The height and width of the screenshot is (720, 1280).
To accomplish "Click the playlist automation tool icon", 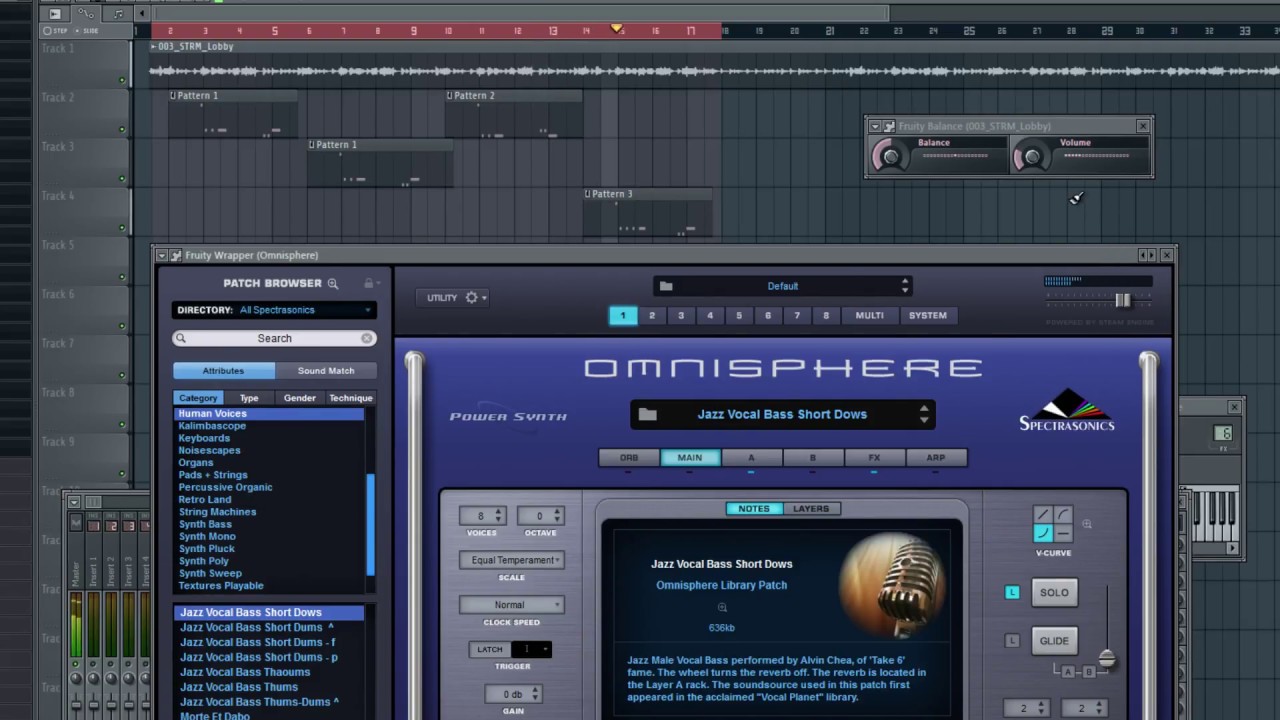I will (86, 14).
